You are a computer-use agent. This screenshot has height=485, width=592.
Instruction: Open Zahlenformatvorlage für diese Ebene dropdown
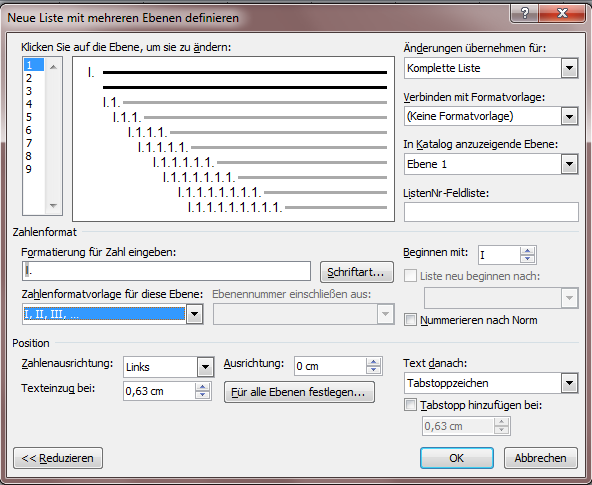click(x=194, y=314)
